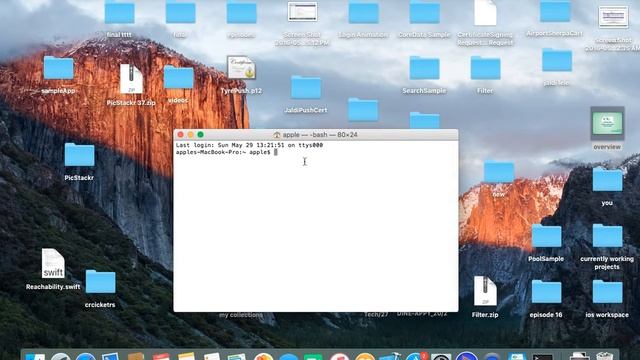The height and width of the screenshot is (360, 640).
Task: Select the 'currently working projects' folder
Action: click(x=607, y=236)
